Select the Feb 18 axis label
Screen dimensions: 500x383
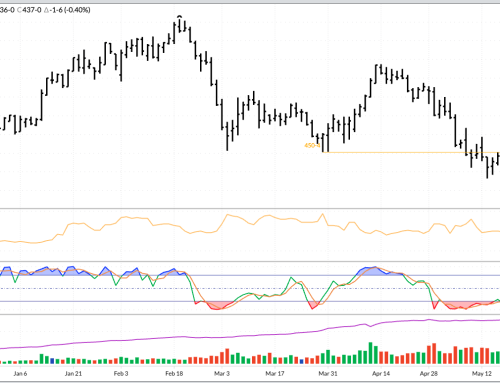(174, 373)
